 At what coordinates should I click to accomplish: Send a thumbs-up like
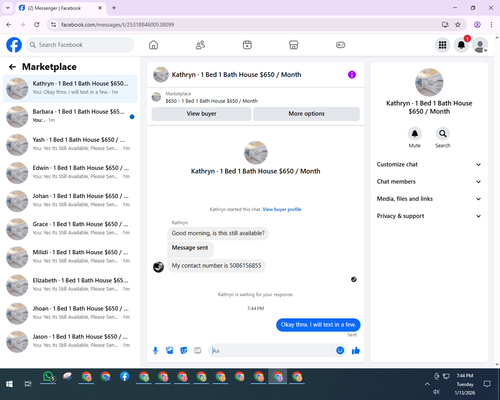(x=356, y=350)
